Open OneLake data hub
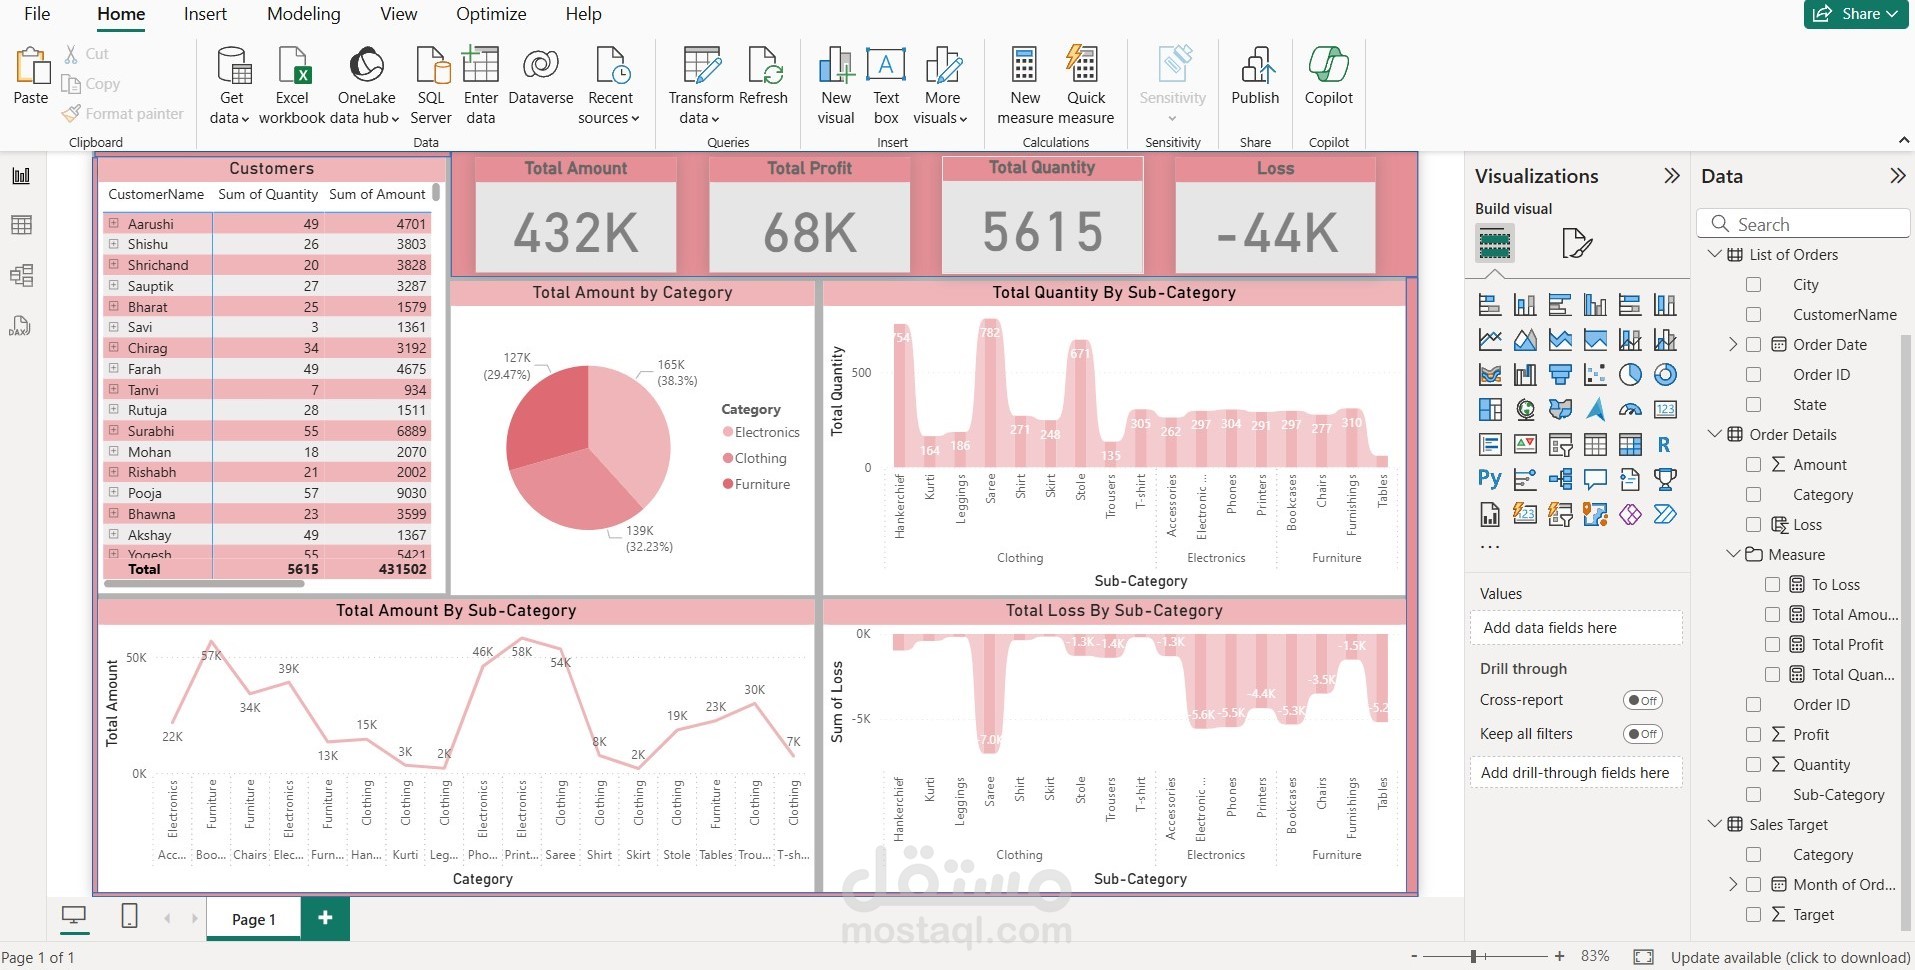 [x=367, y=85]
